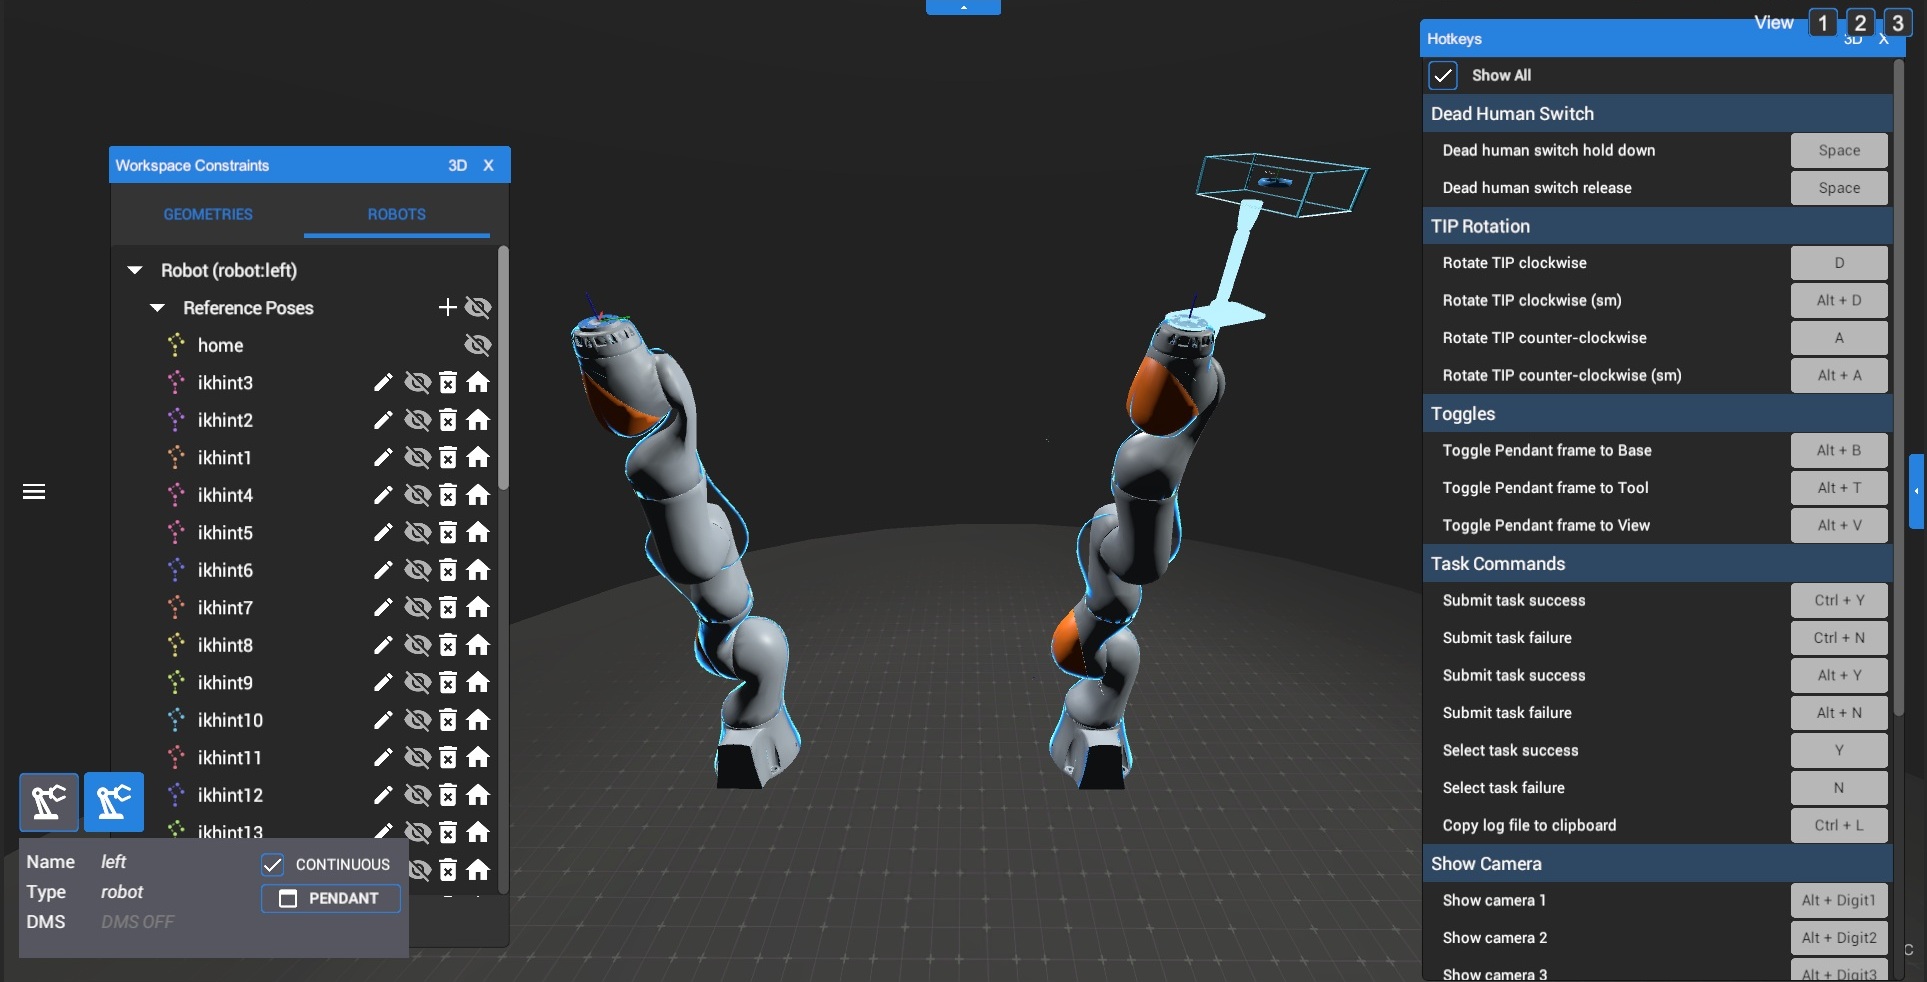This screenshot has width=1927, height=982.
Task: Collapse the TIP Rotation section header
Action: click(x=1657, y=226)
